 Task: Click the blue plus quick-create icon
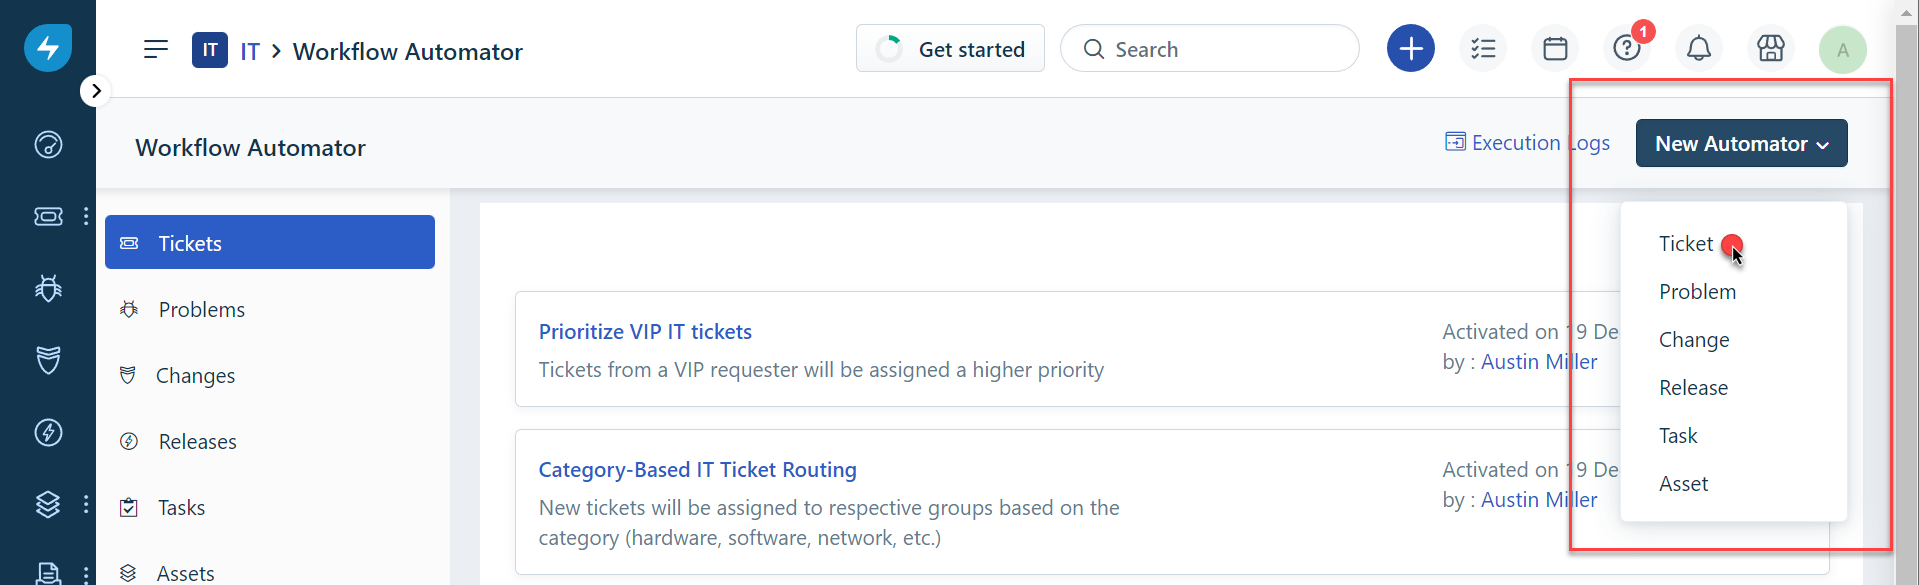coord(1410,49)
